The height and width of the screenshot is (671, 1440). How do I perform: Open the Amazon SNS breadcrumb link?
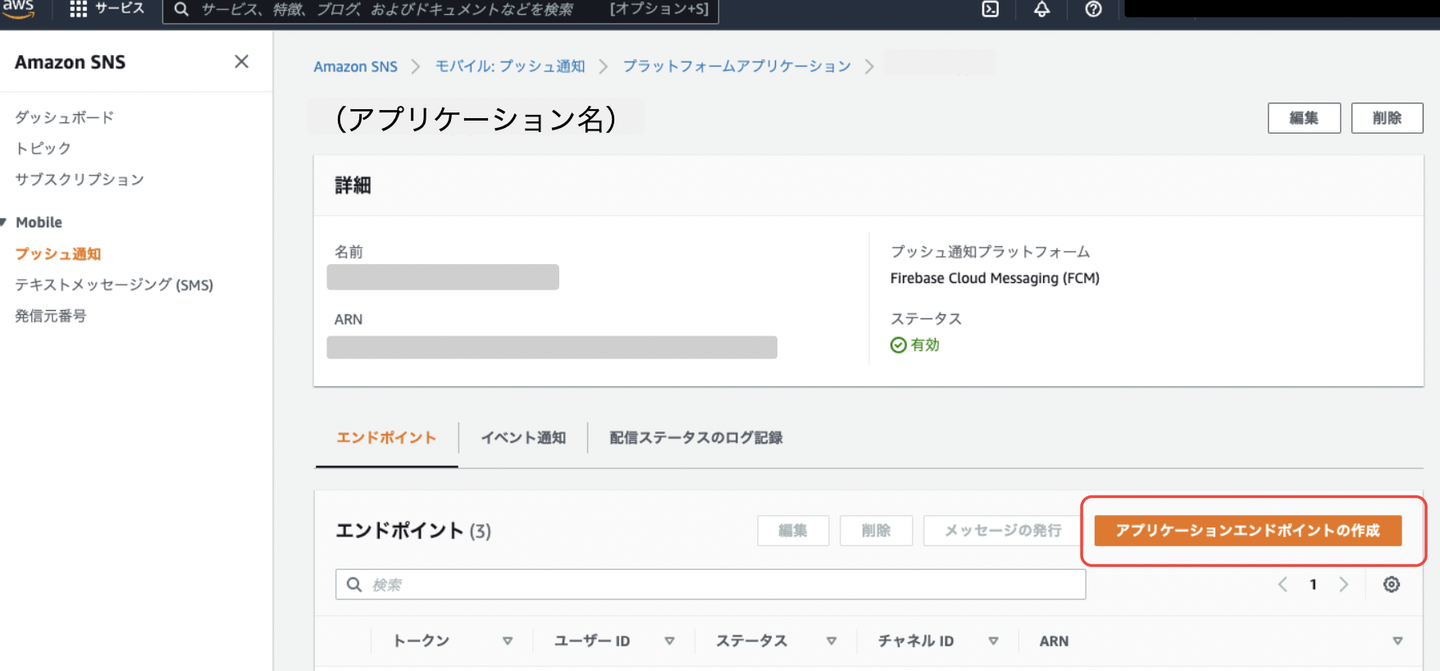(355, 67)
